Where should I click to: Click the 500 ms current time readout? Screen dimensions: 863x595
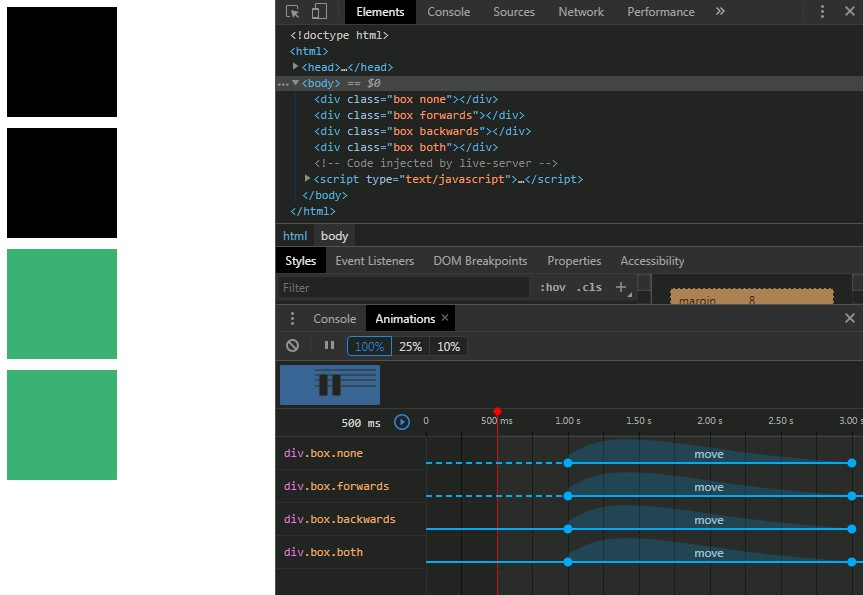pos(361,423)
